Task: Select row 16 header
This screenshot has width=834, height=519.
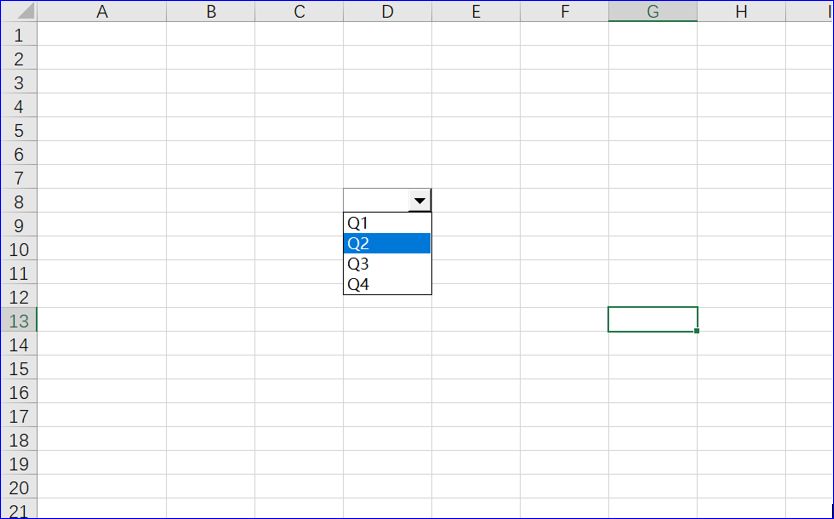Action: pos(19,392)
